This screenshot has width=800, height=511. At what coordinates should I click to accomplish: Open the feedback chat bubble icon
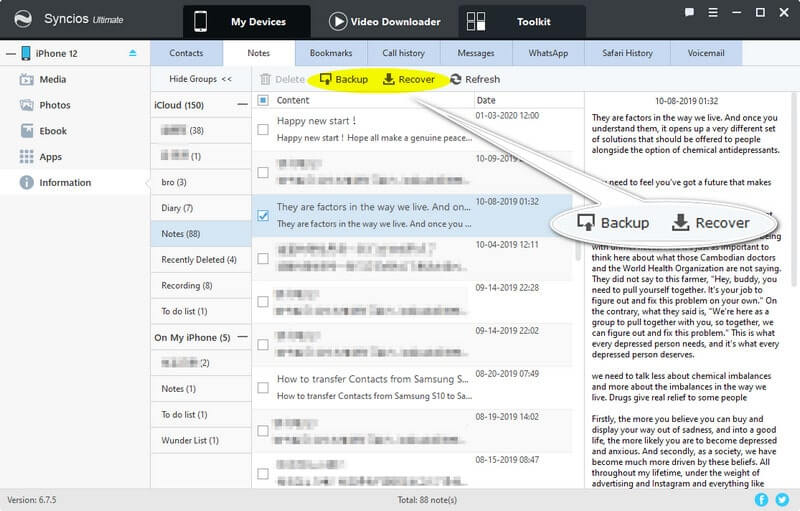tap(689, 12)
